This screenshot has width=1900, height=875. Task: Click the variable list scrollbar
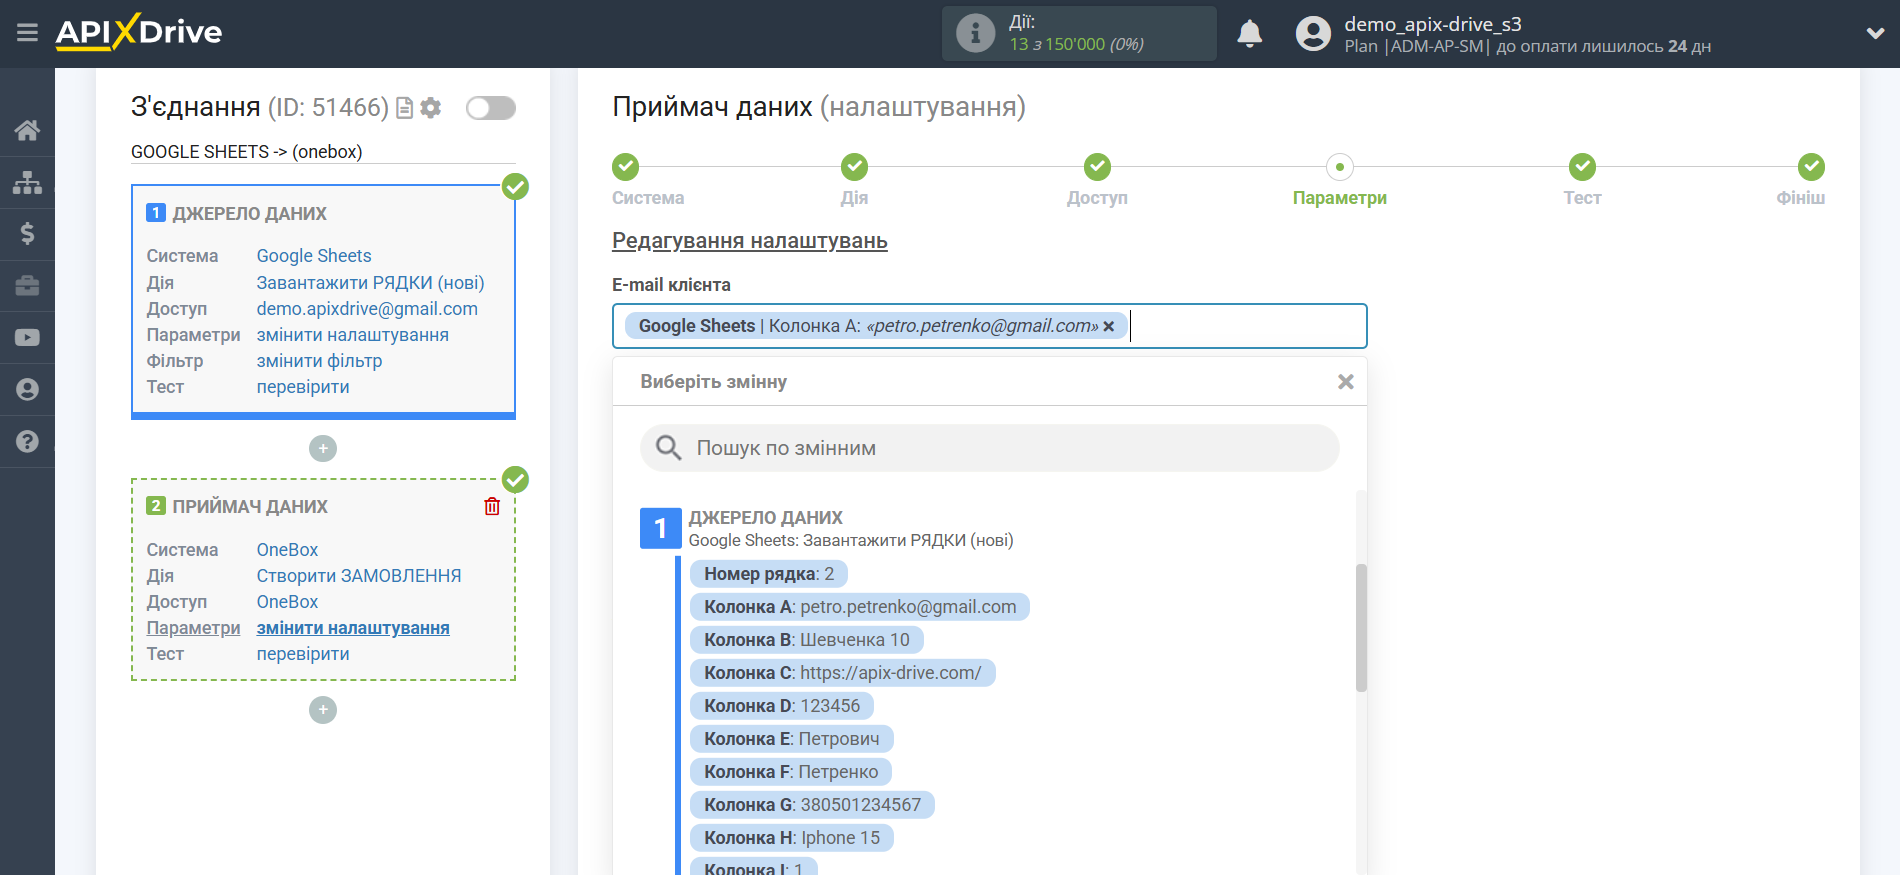pos(1361,628)
